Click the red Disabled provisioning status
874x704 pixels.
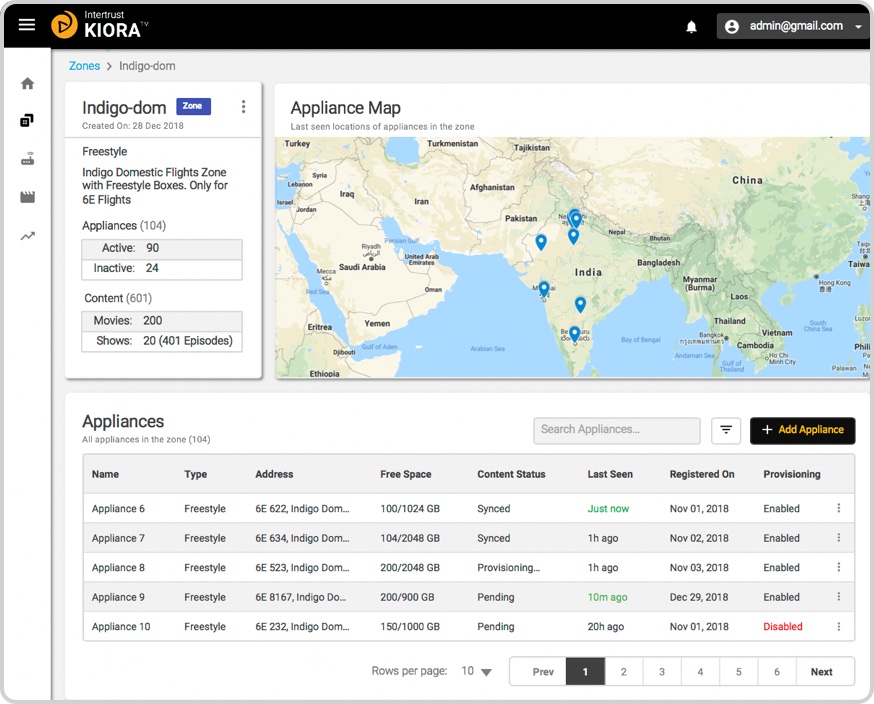point(783,627)
